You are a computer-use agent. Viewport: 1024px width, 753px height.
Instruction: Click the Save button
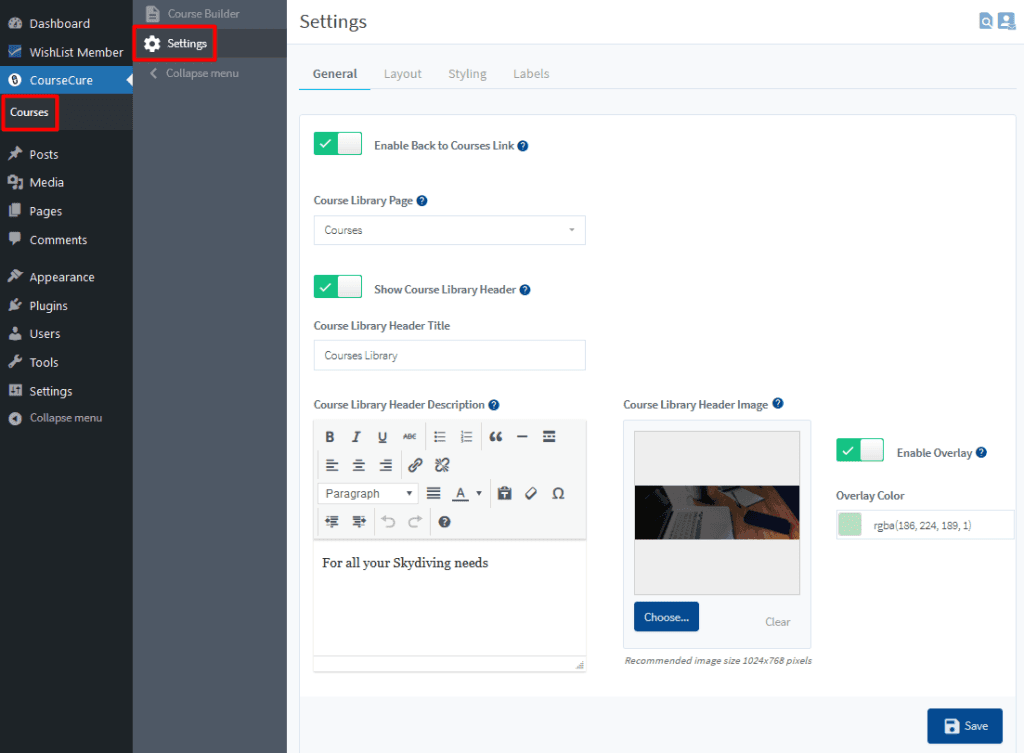coord(964,726)
